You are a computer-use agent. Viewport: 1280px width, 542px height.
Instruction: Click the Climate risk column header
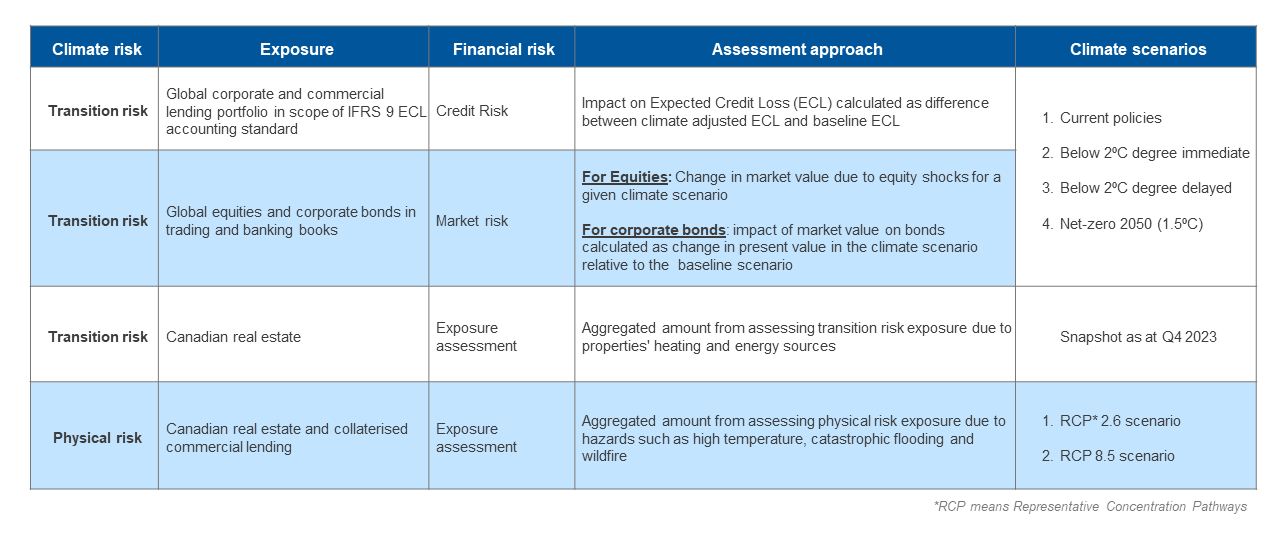(97, 49)
